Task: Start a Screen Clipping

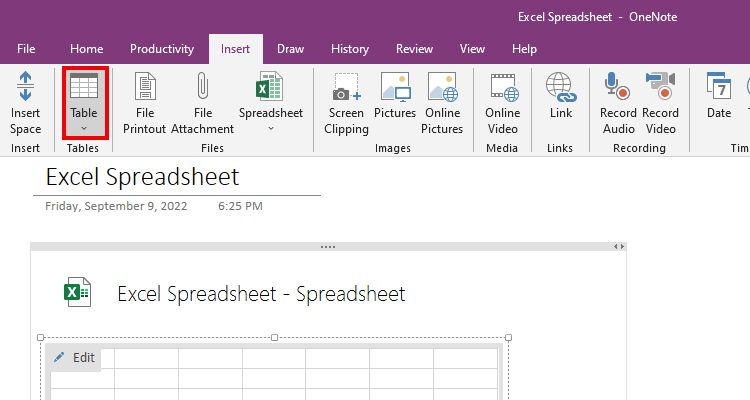Action: click(346, 103)
